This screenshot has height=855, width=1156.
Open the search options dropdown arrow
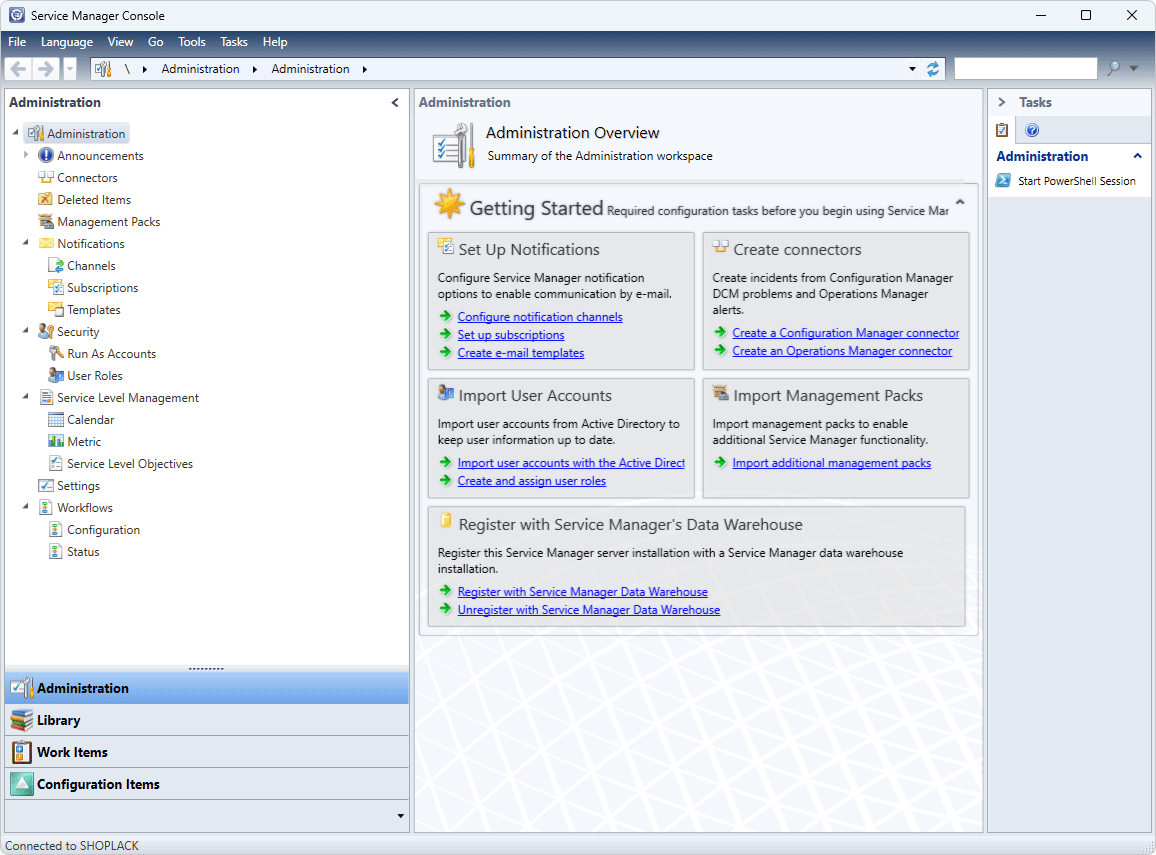pos(1134,69)
